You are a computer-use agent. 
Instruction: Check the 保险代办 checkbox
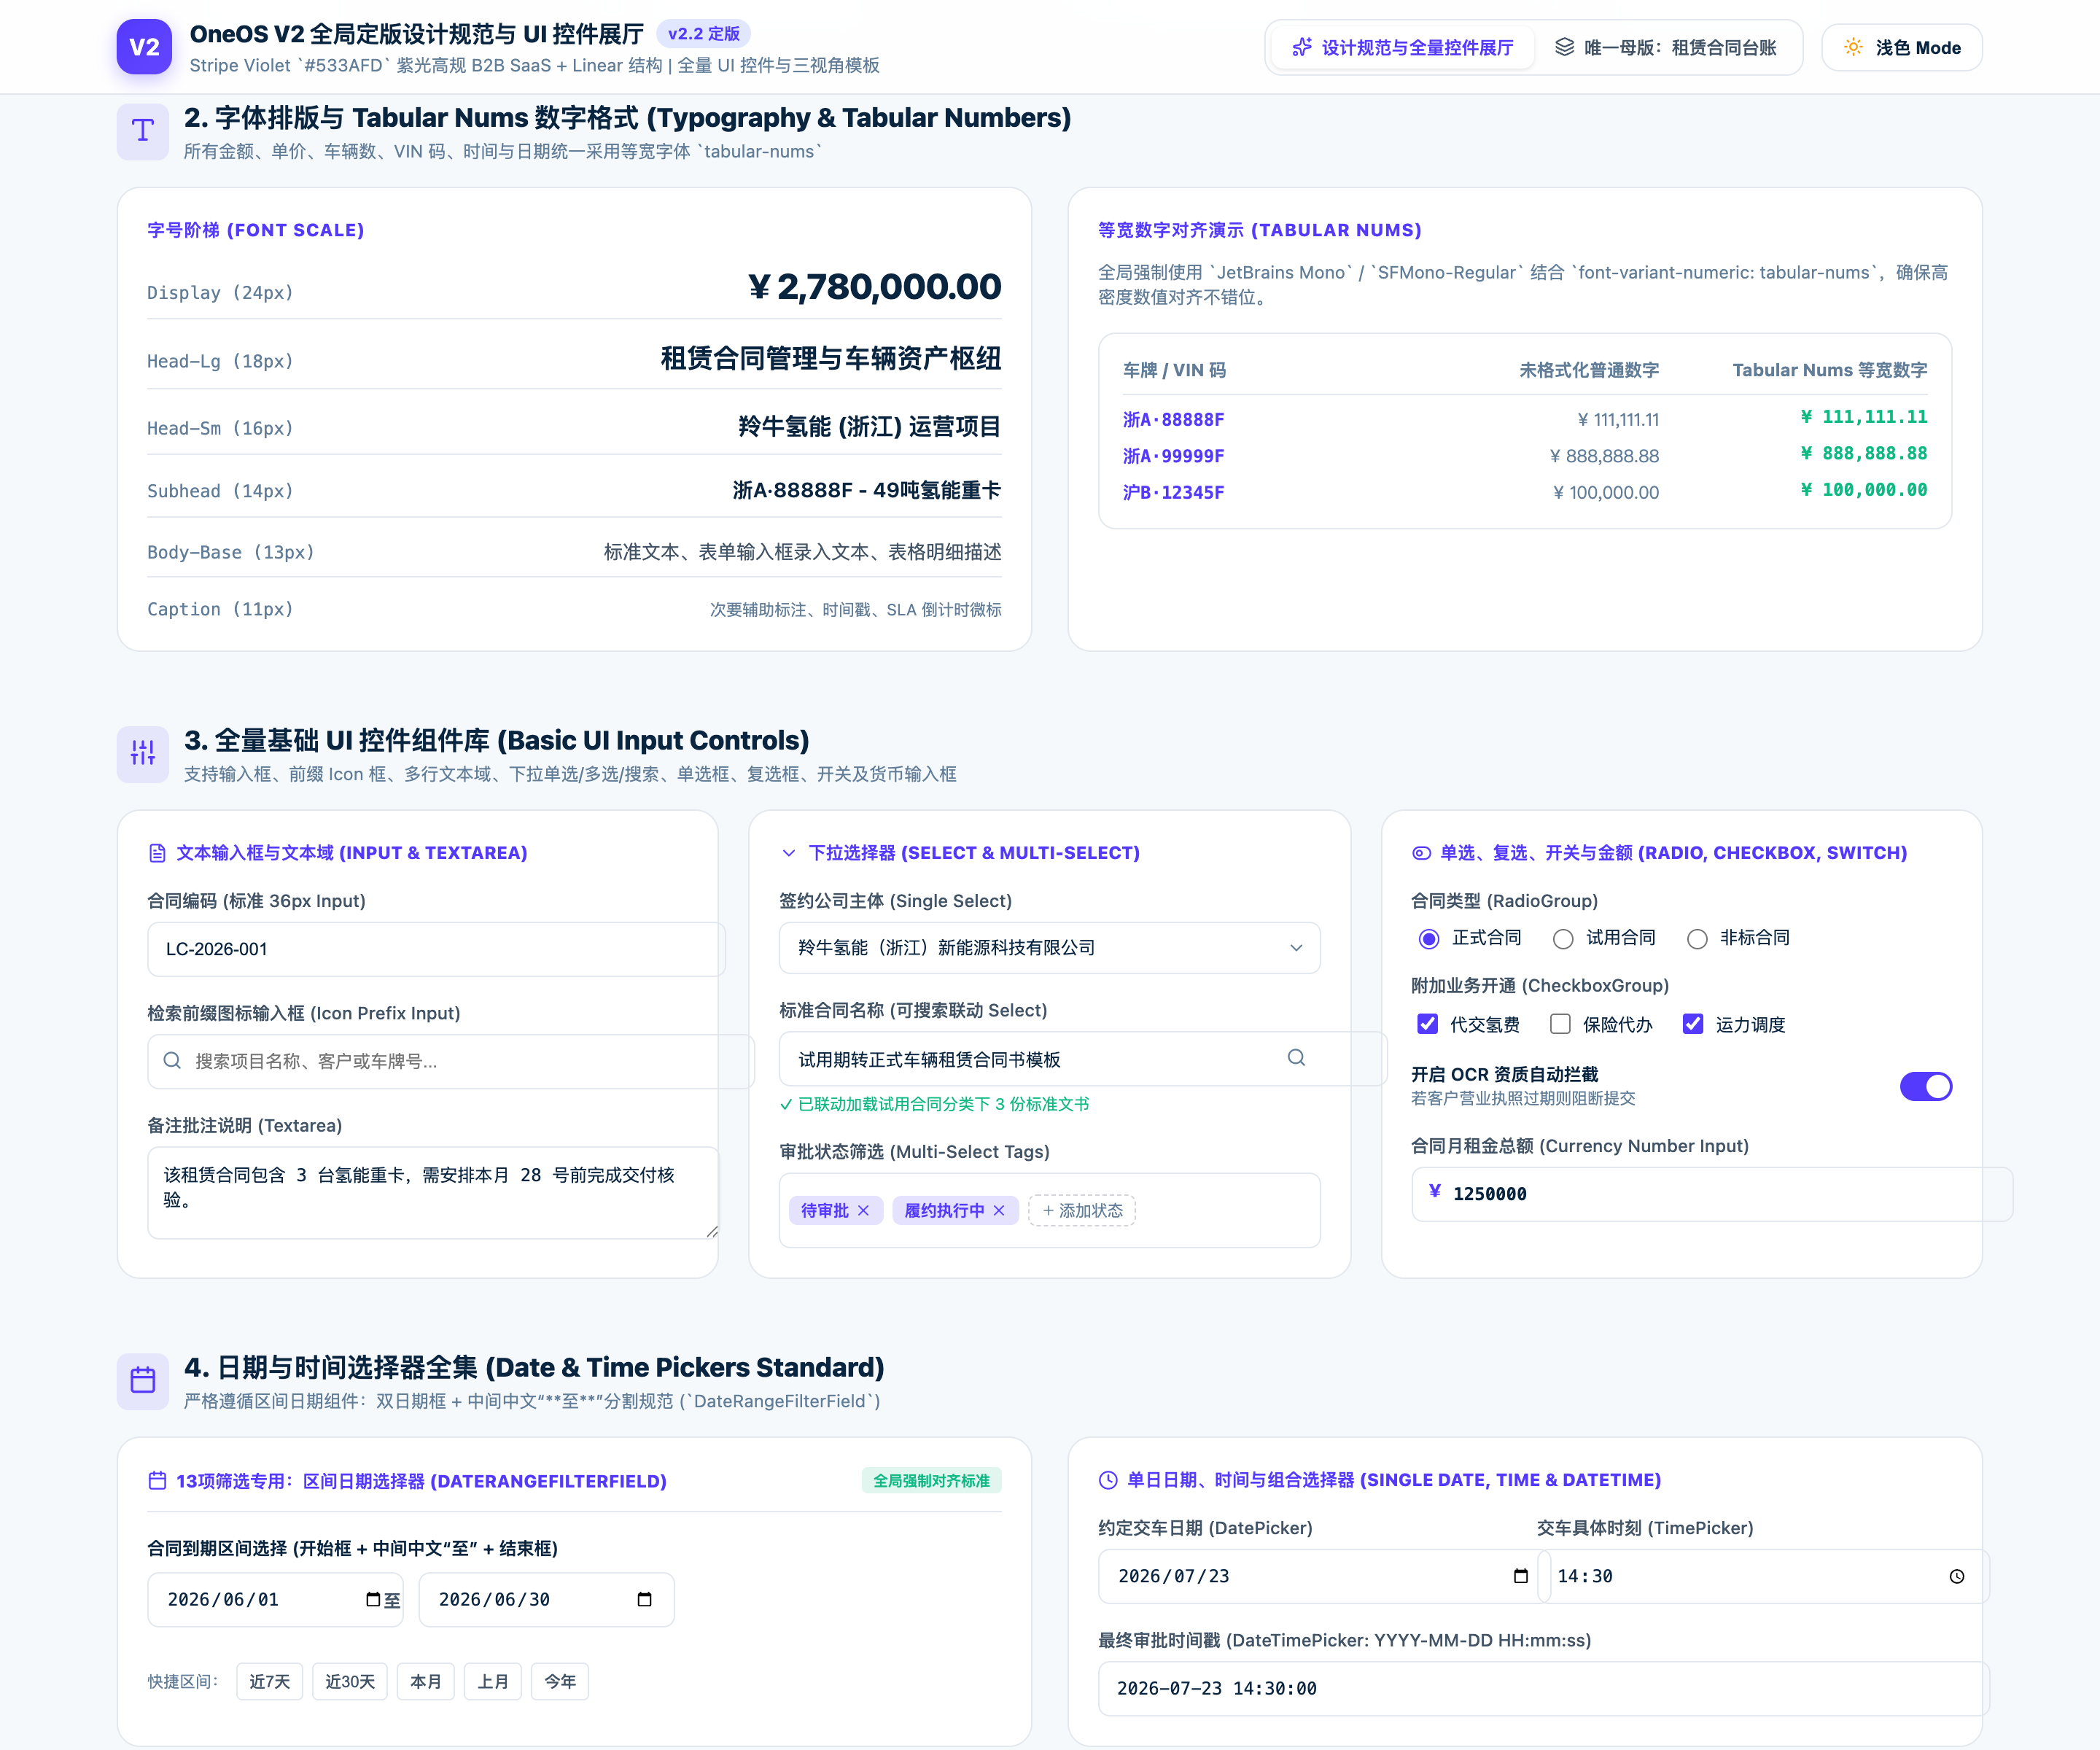(x=1560, y=1023)
